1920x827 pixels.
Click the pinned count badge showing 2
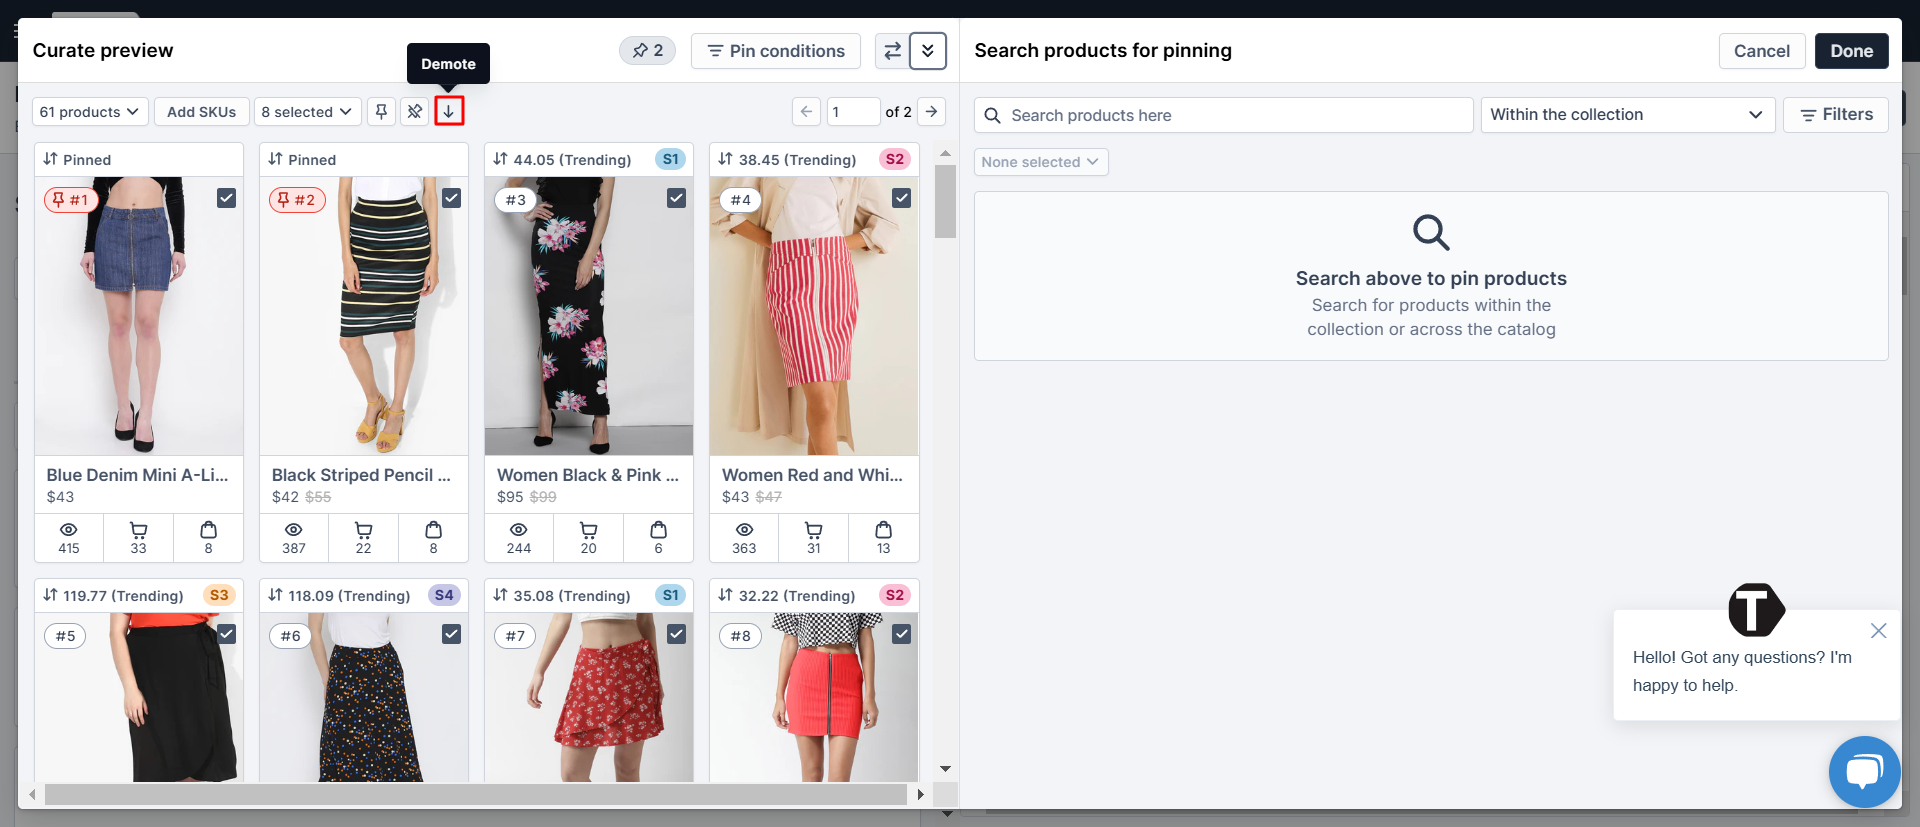[x=647, y=50]
